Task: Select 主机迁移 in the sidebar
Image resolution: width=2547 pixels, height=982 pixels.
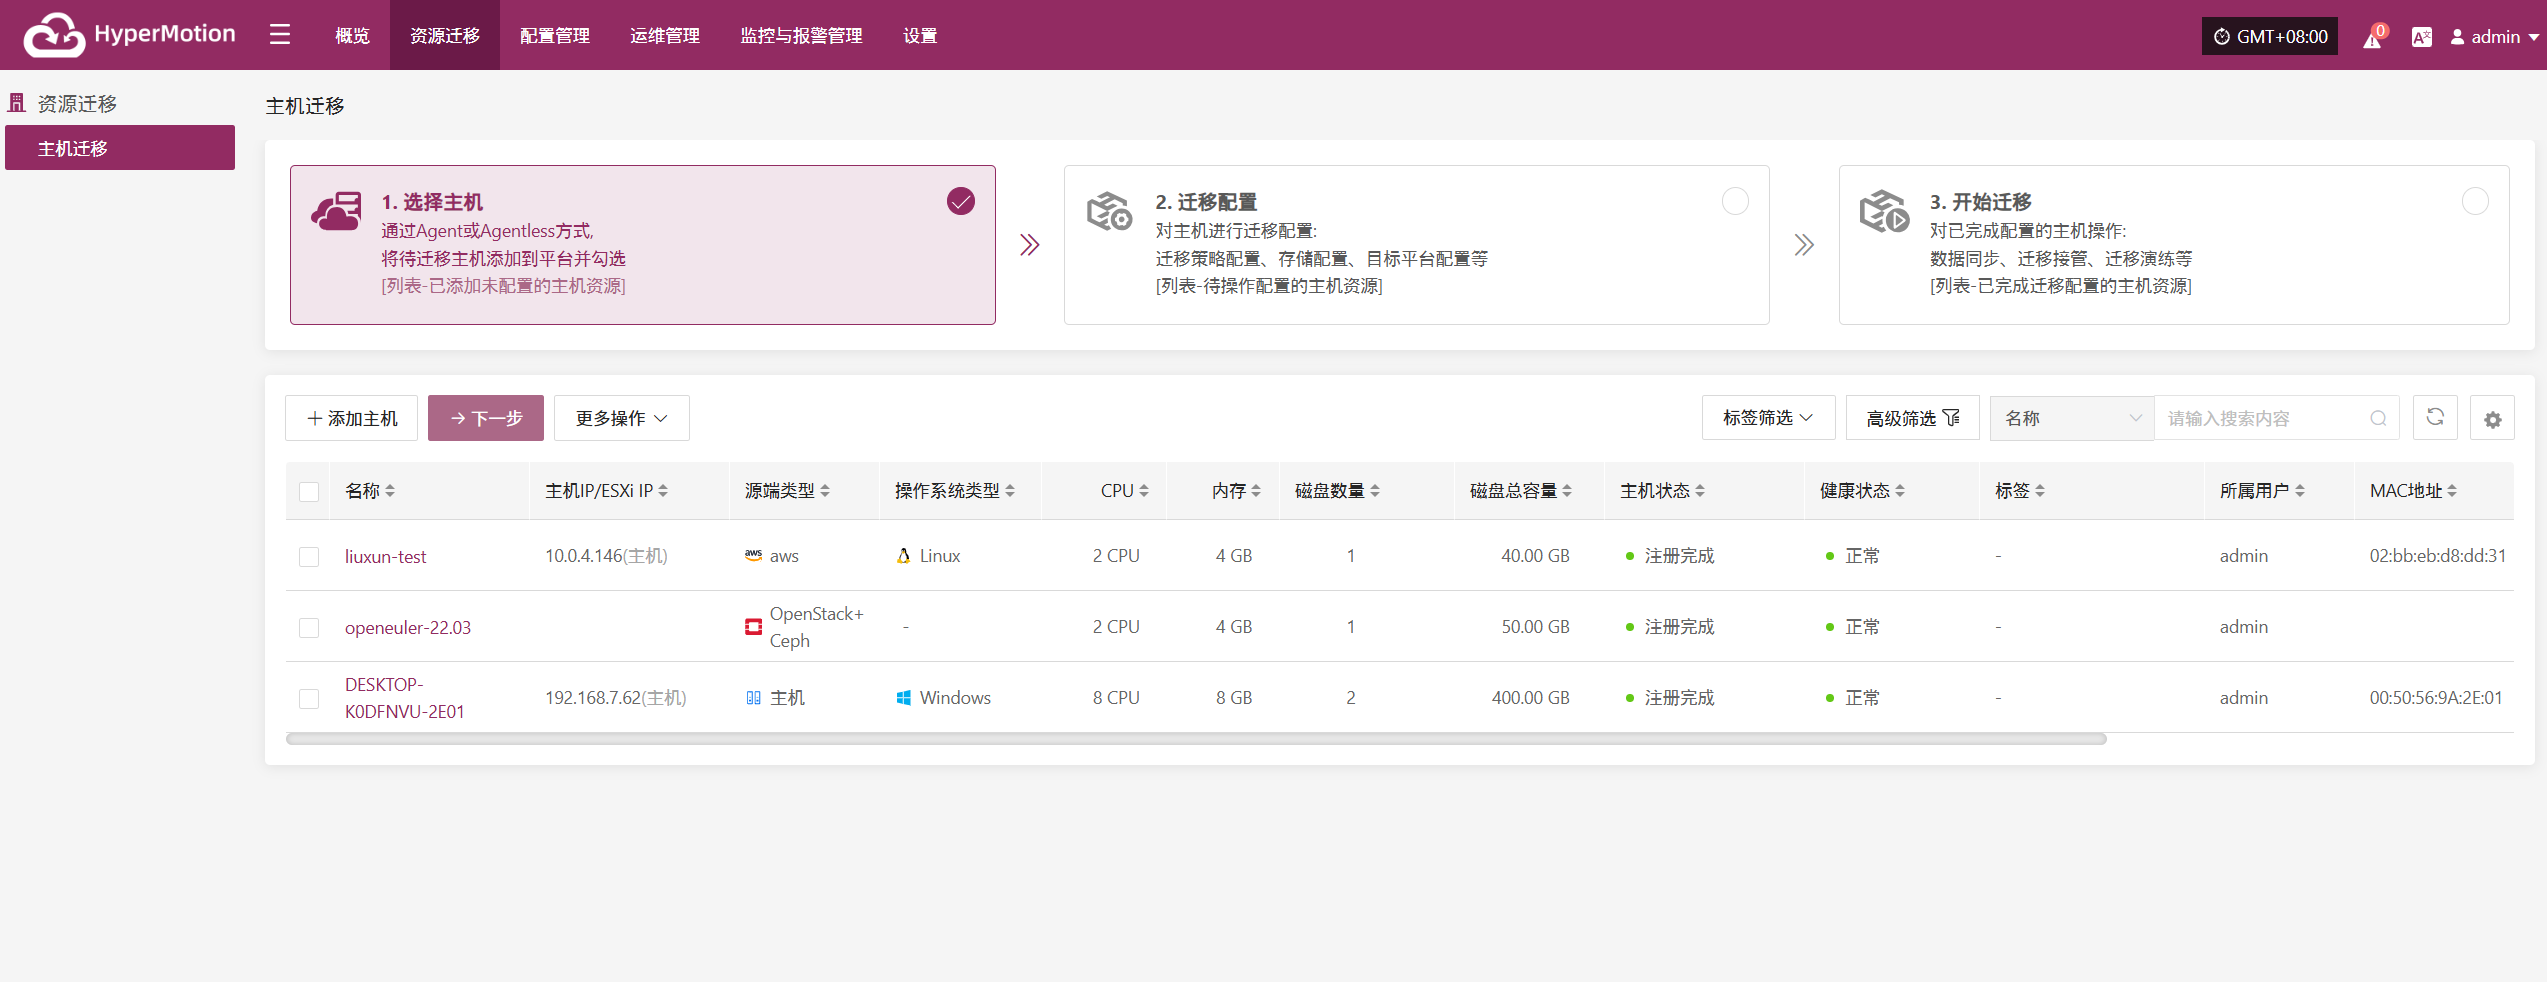Action: pyautogui.click(x=120, y=148)
